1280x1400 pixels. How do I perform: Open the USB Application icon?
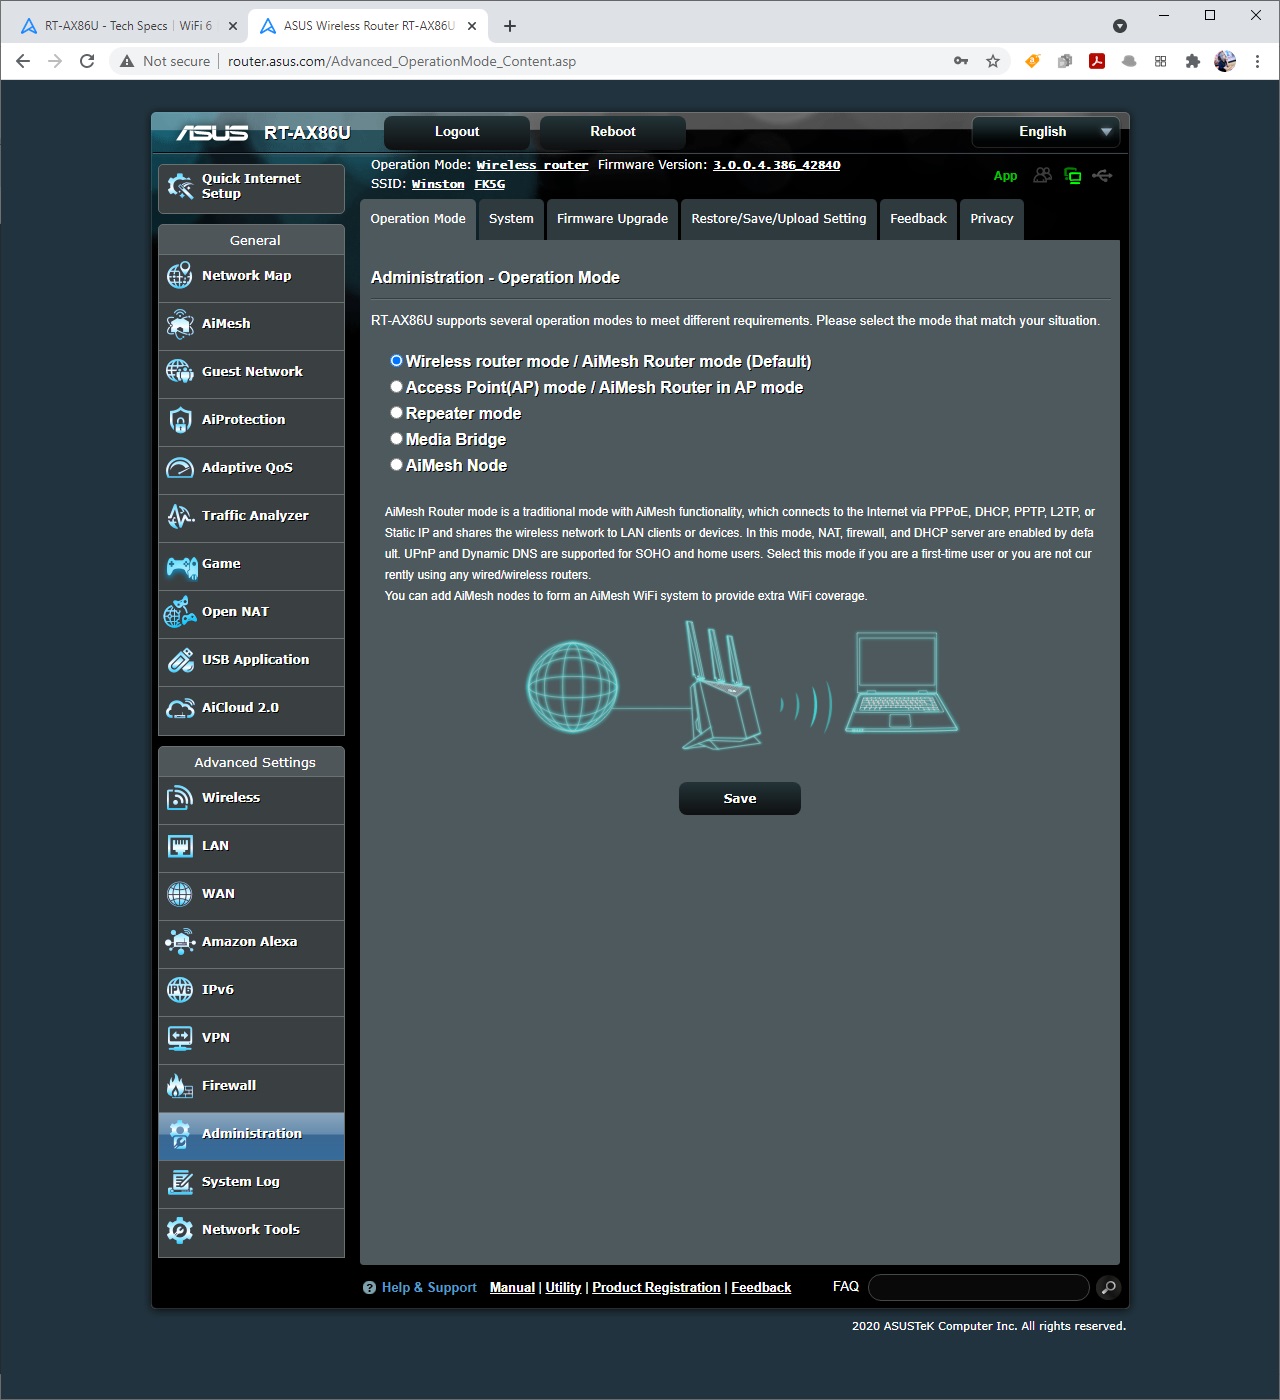click(180, 660)
